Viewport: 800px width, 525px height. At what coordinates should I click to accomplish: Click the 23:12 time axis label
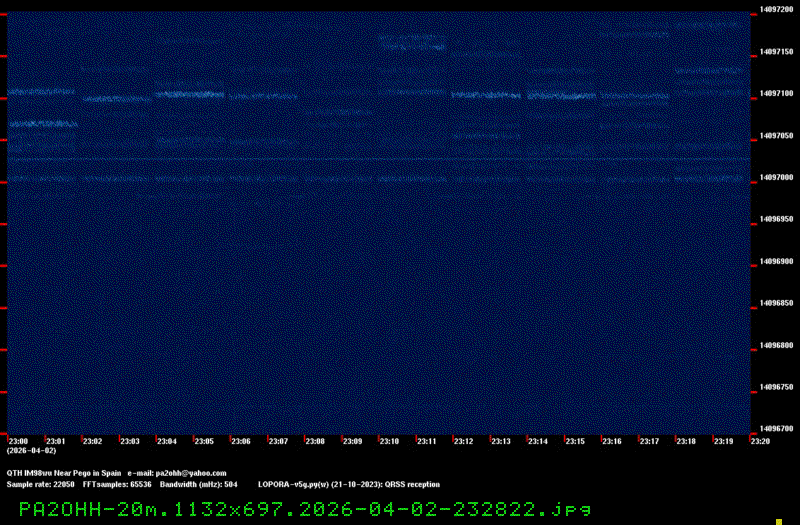464,441
